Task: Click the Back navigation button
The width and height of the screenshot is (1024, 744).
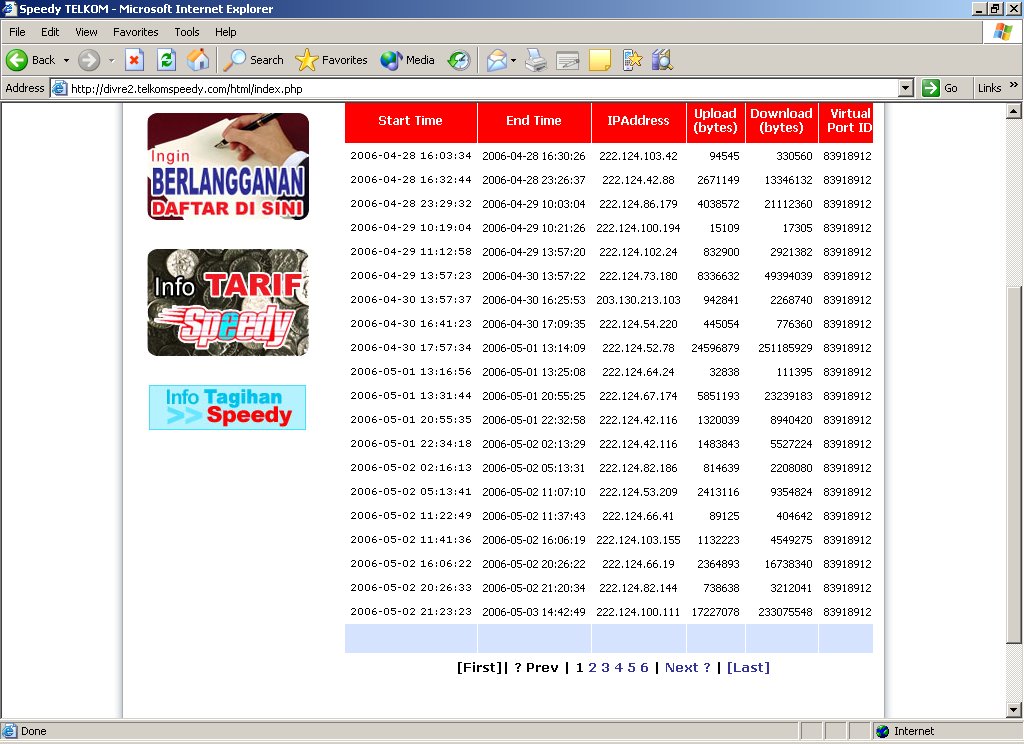Action: coord(31,60)
